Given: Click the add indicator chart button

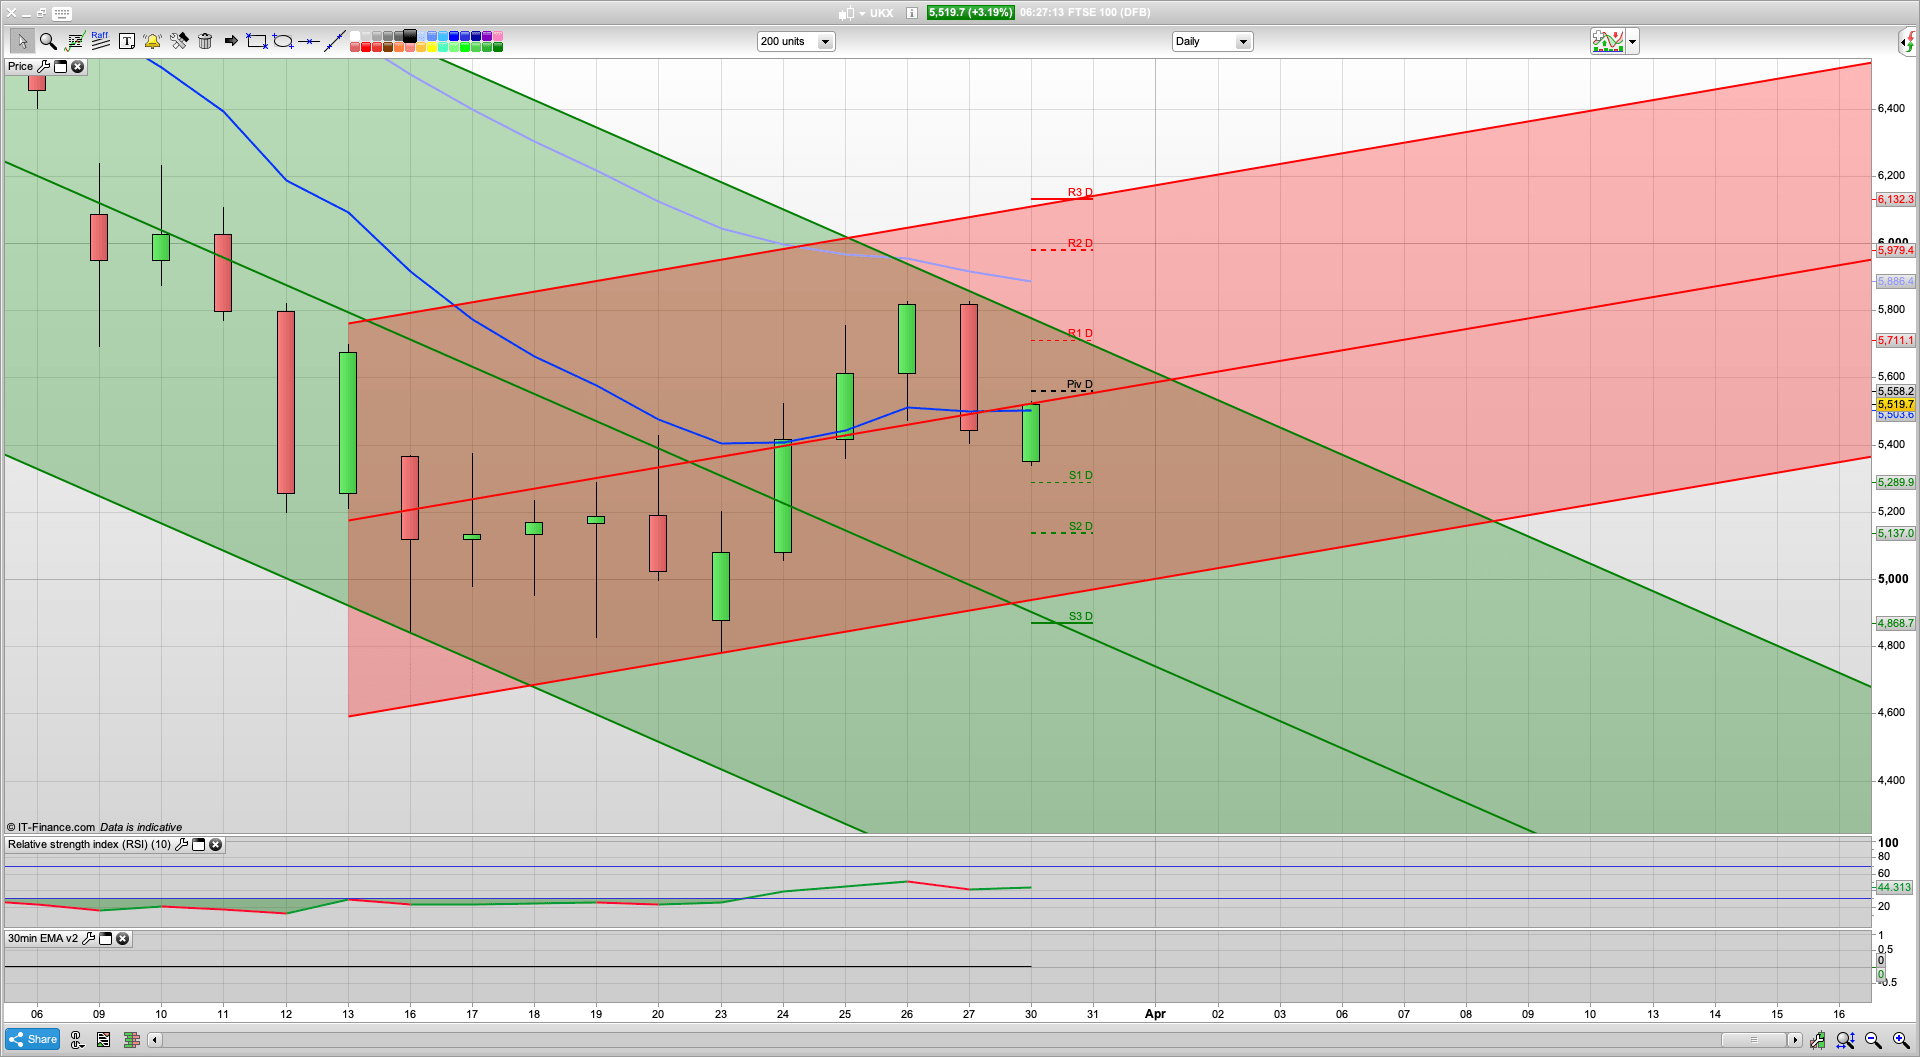Looking at the screenshot, I should tap(1608, 41).
